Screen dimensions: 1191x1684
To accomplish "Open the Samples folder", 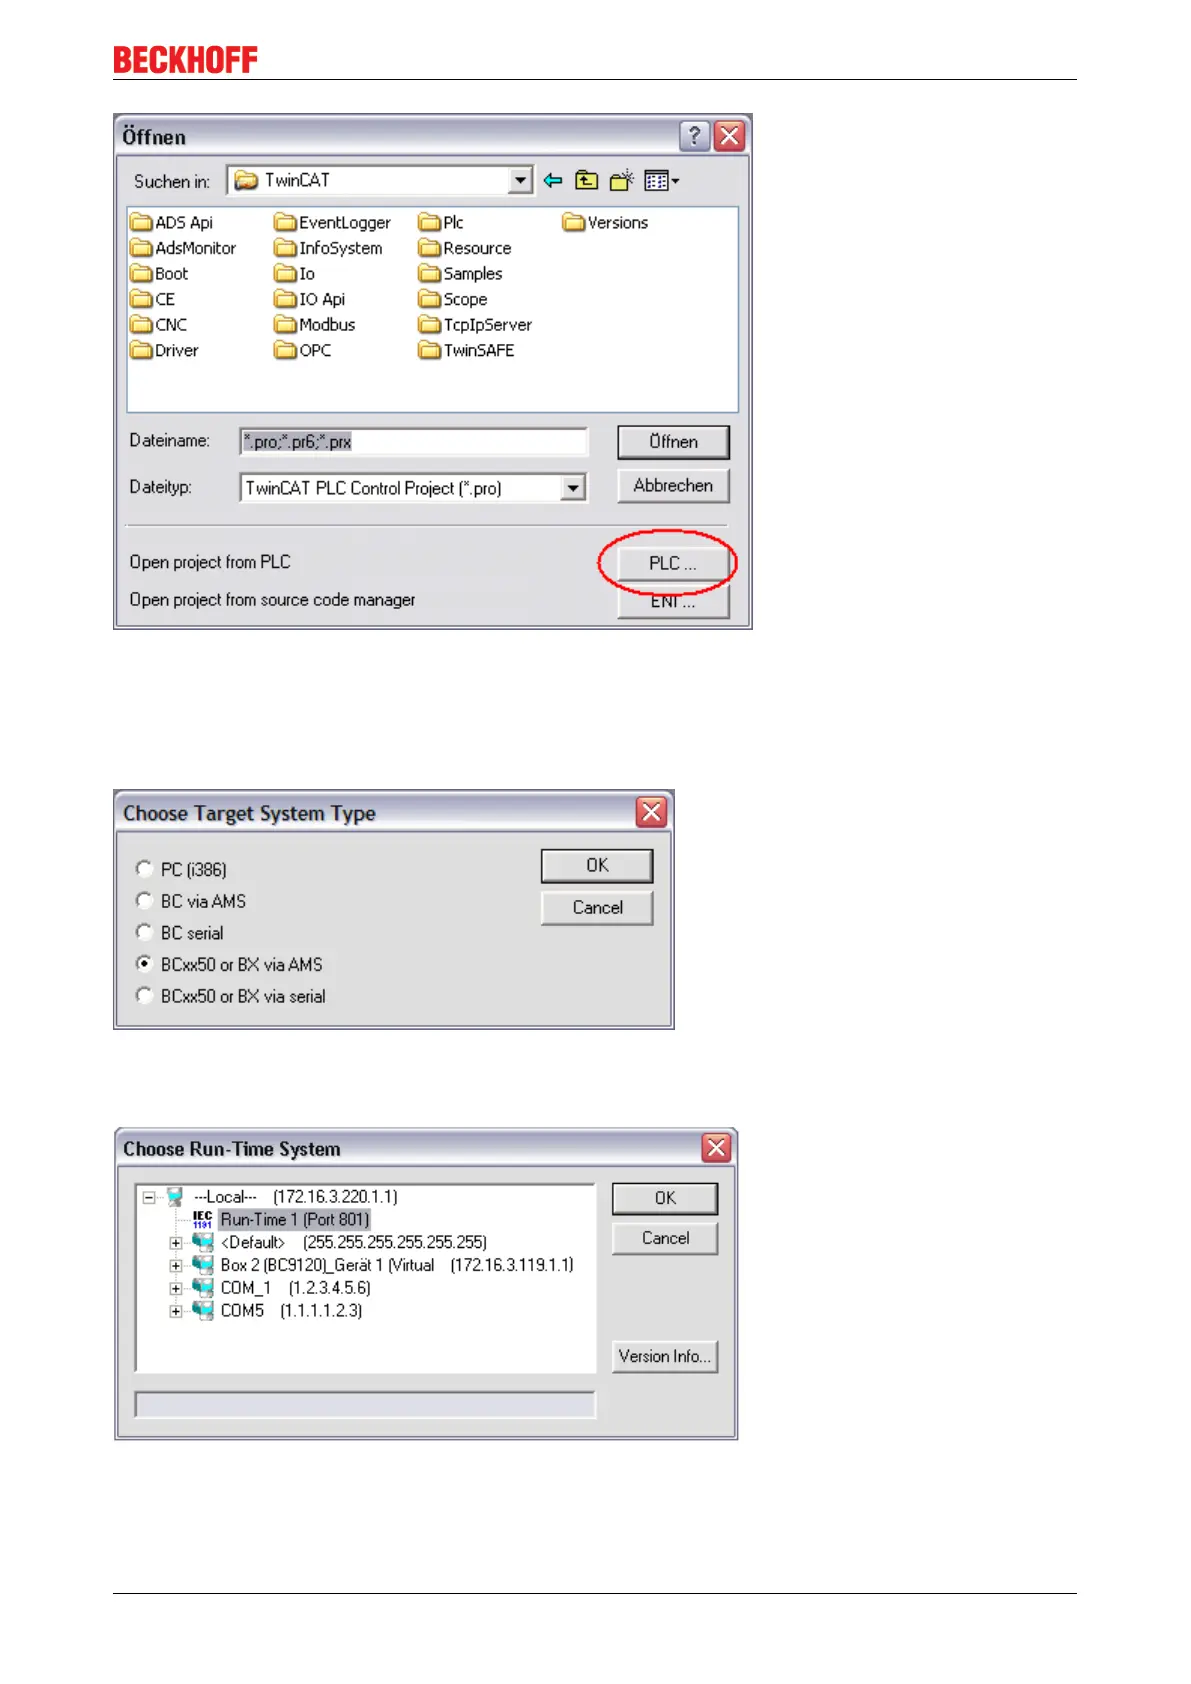I will [x=460, y=273].
